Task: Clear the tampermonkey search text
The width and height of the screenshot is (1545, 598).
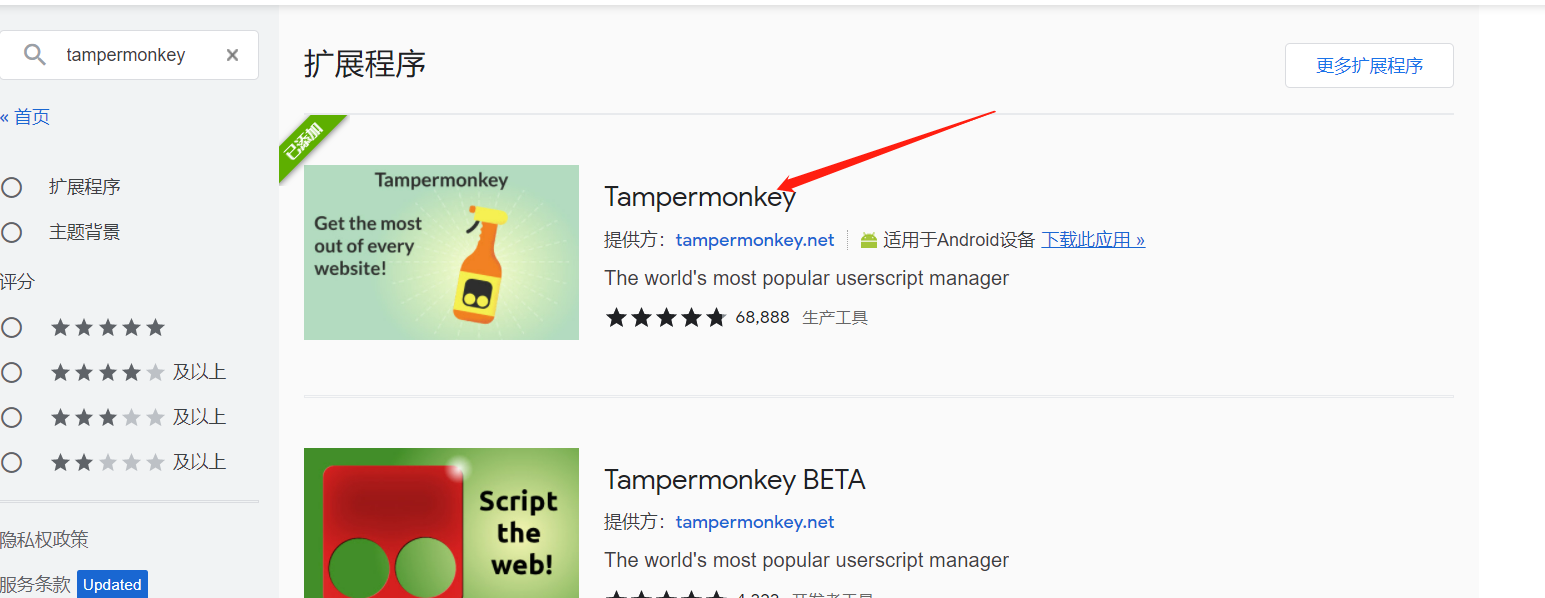Action: [232, 55]
